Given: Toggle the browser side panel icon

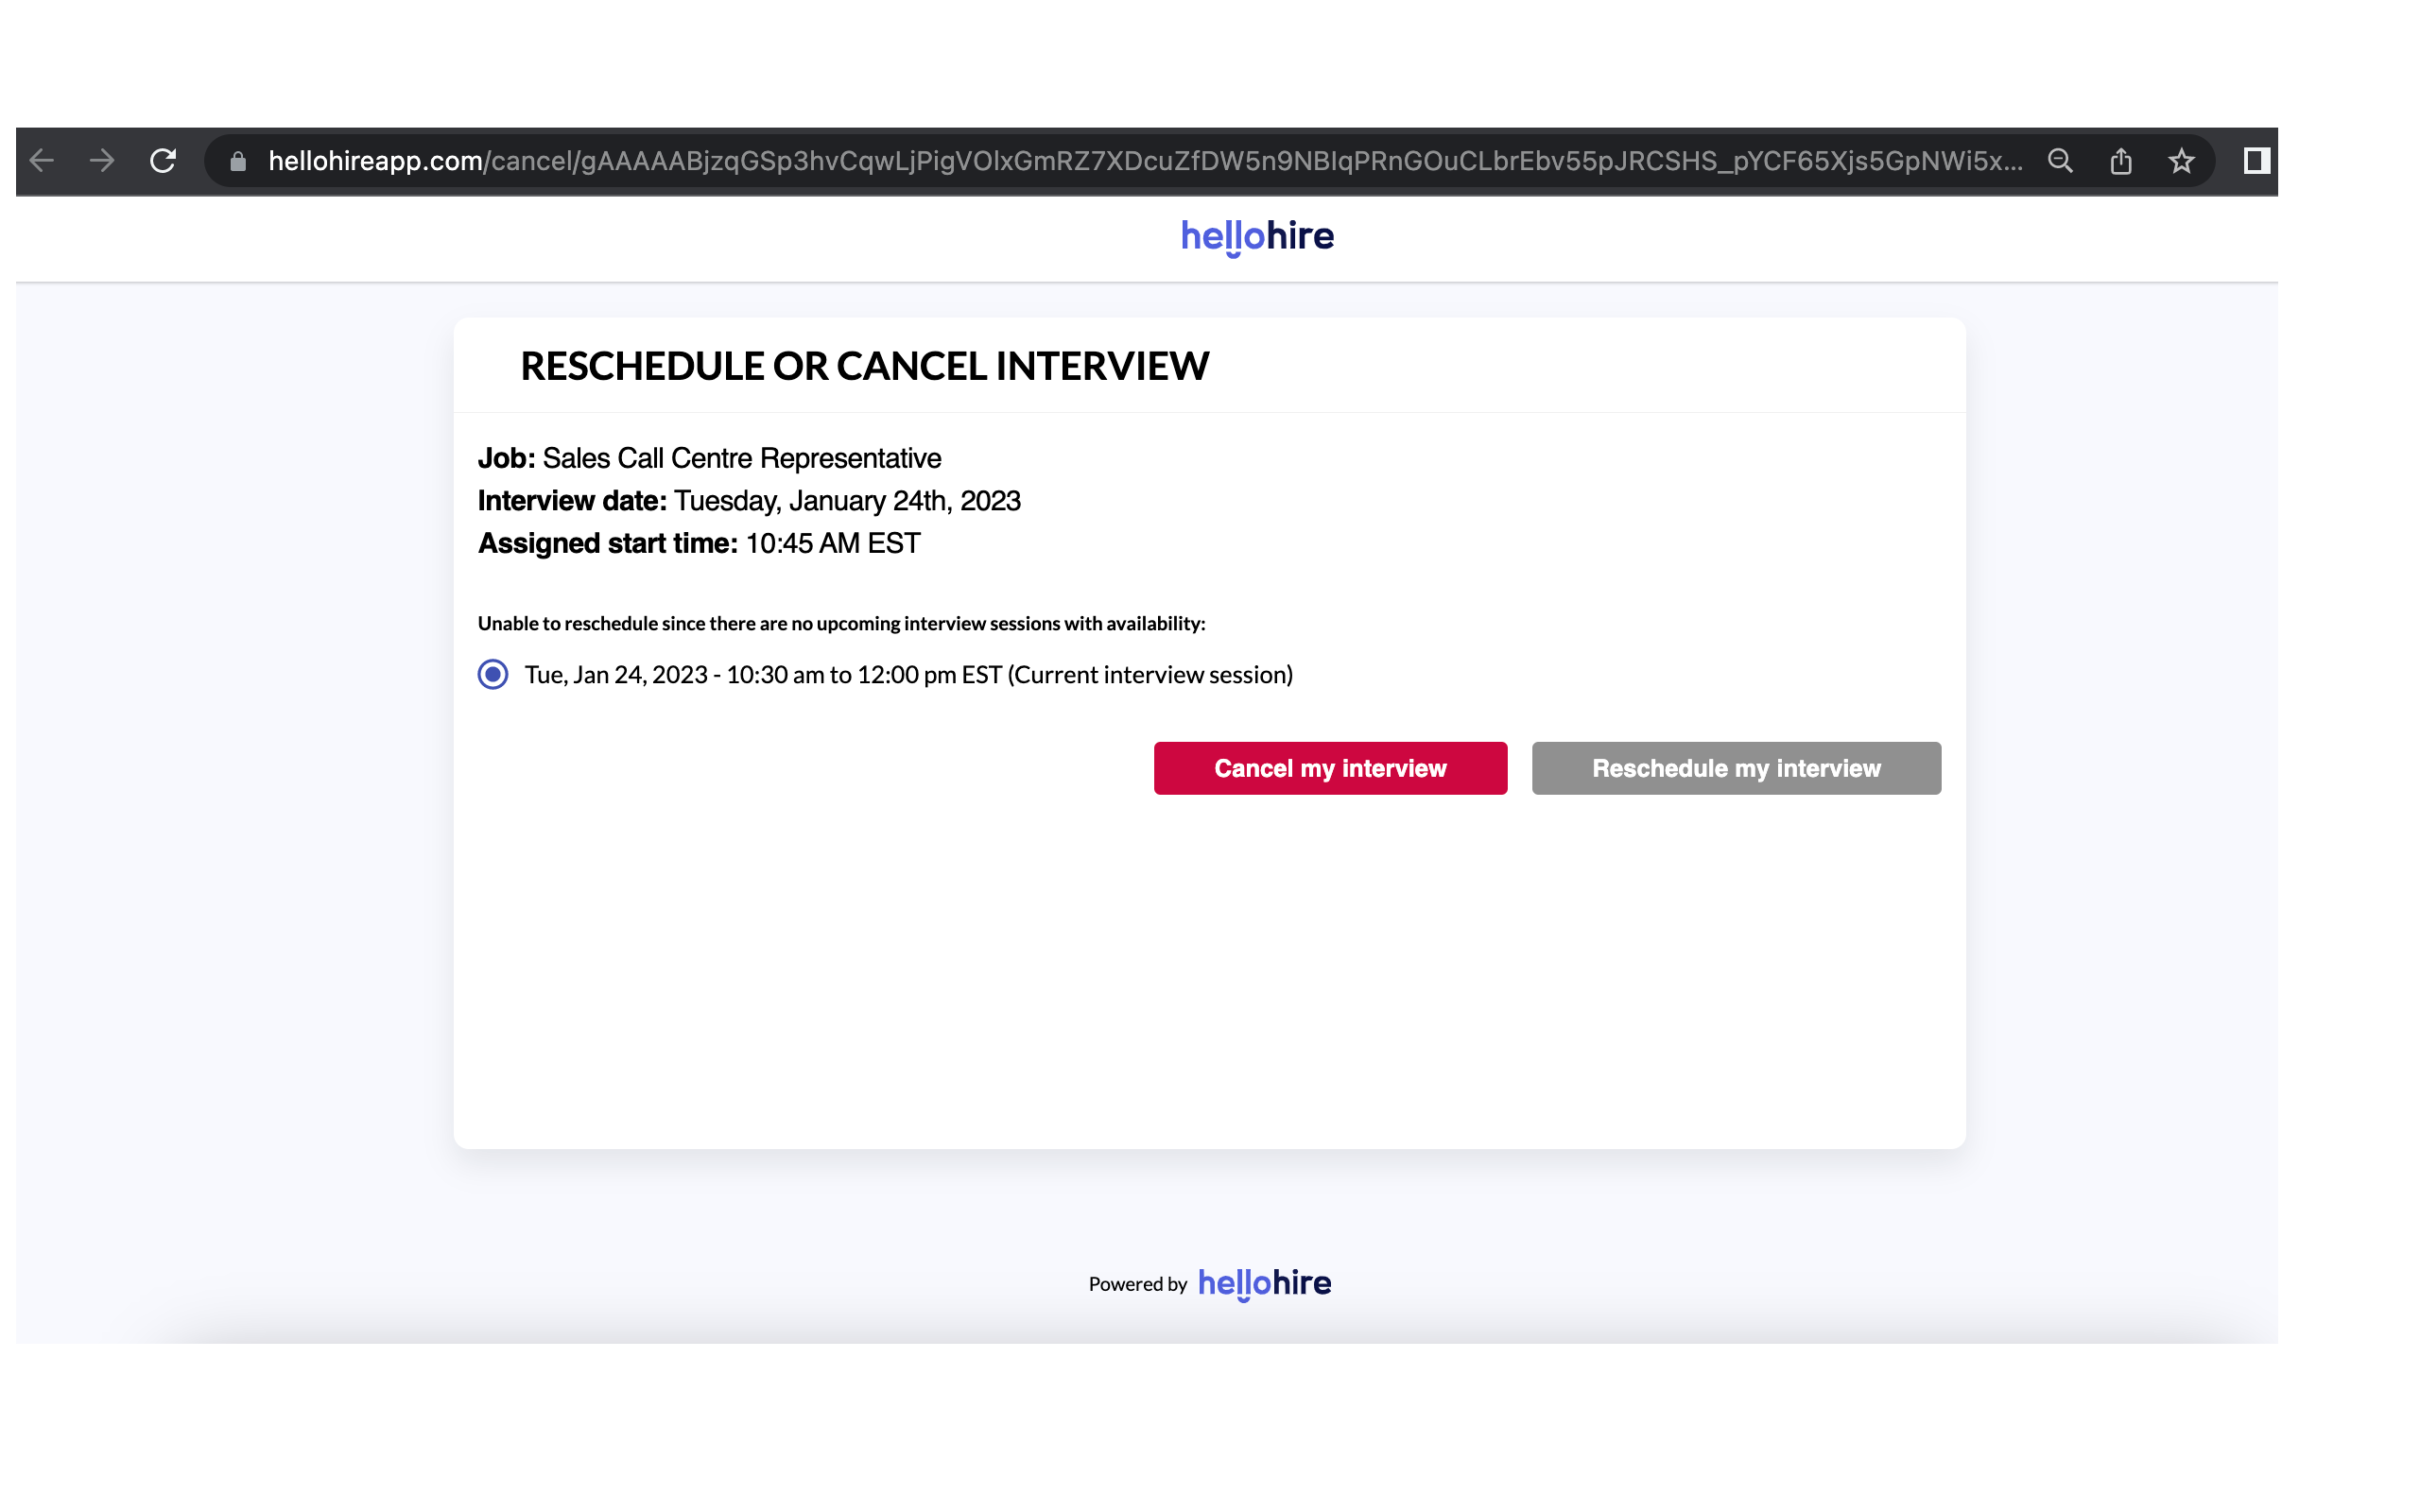Looking at the screenshot, I should click(2256, 161).
